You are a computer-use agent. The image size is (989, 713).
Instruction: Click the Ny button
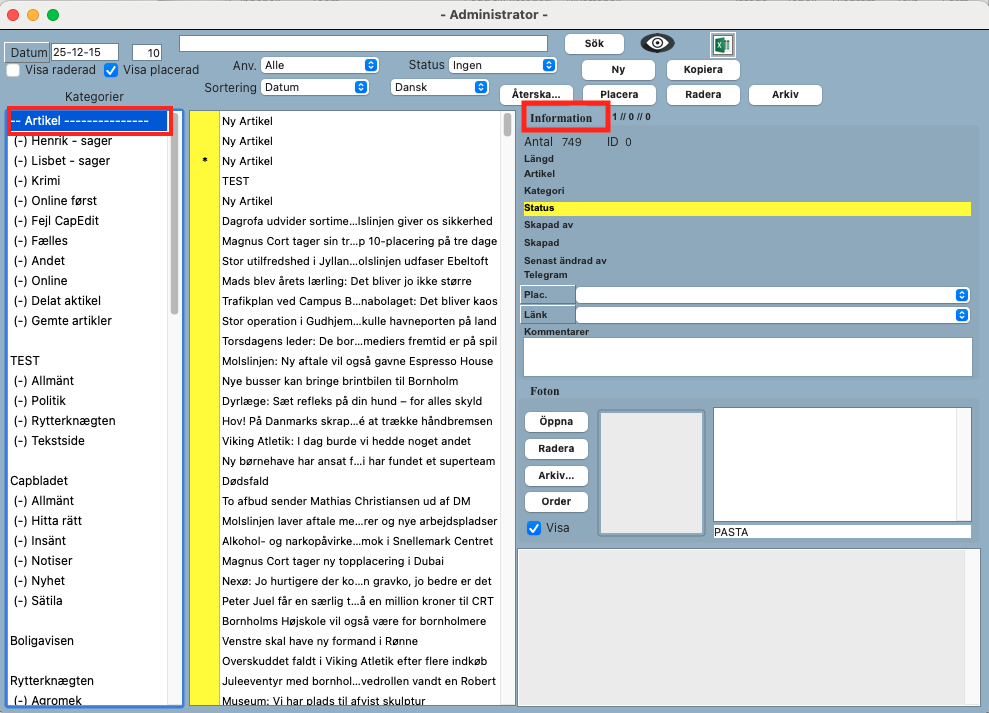tap(618, 70)
